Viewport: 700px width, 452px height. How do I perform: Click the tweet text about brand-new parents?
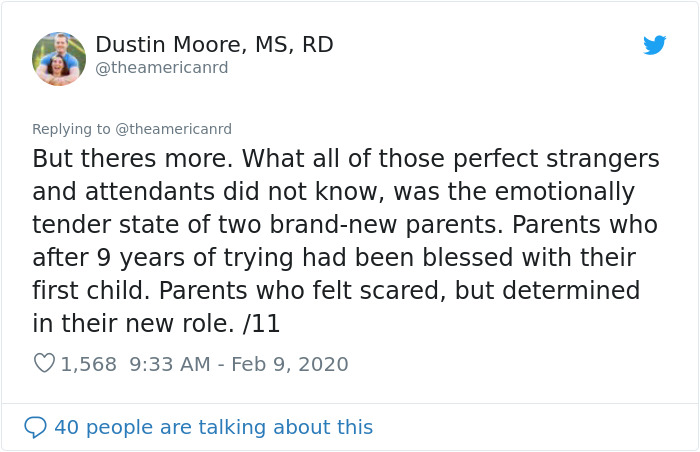[x=346, y=241]
